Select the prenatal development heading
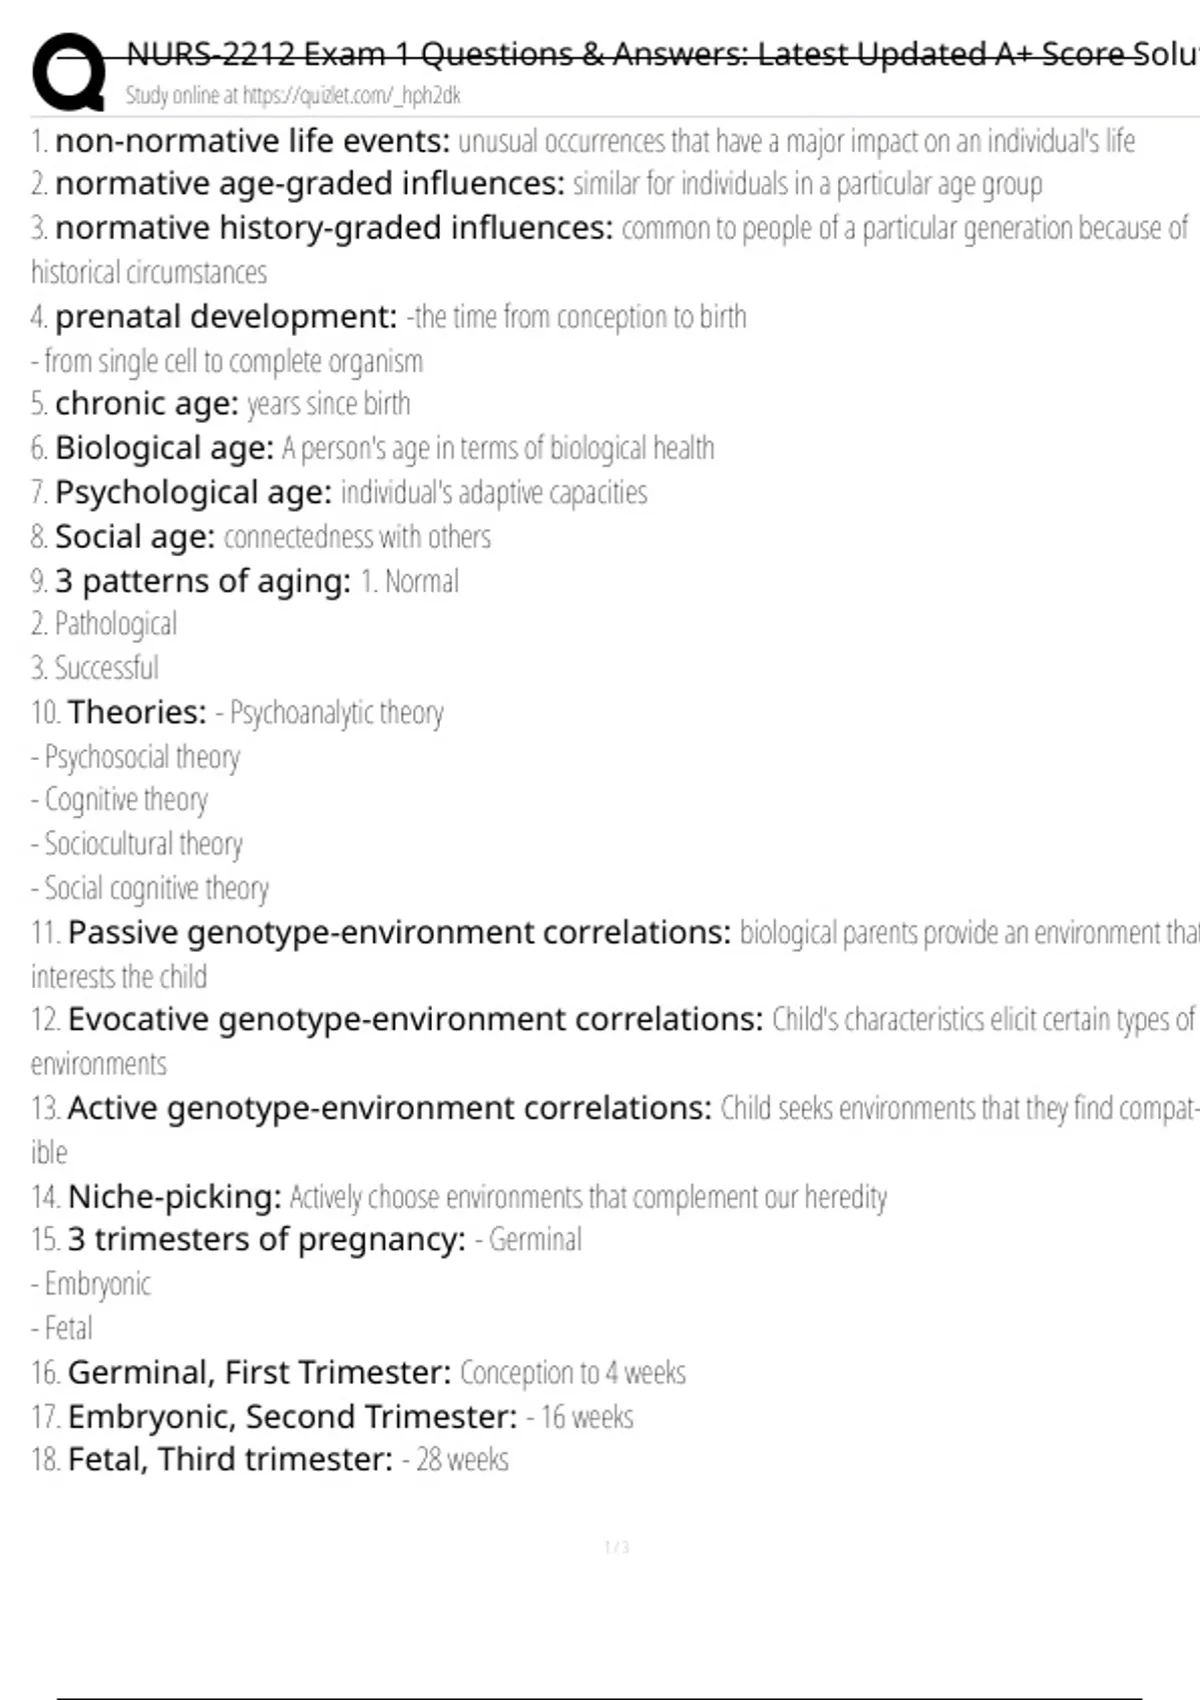Viewport: 1200px width, 1700px height. pyautogui.click(x=226, y=317)
